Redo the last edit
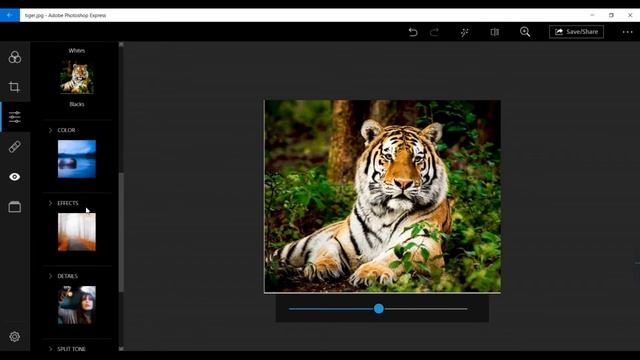 point(434,32)
